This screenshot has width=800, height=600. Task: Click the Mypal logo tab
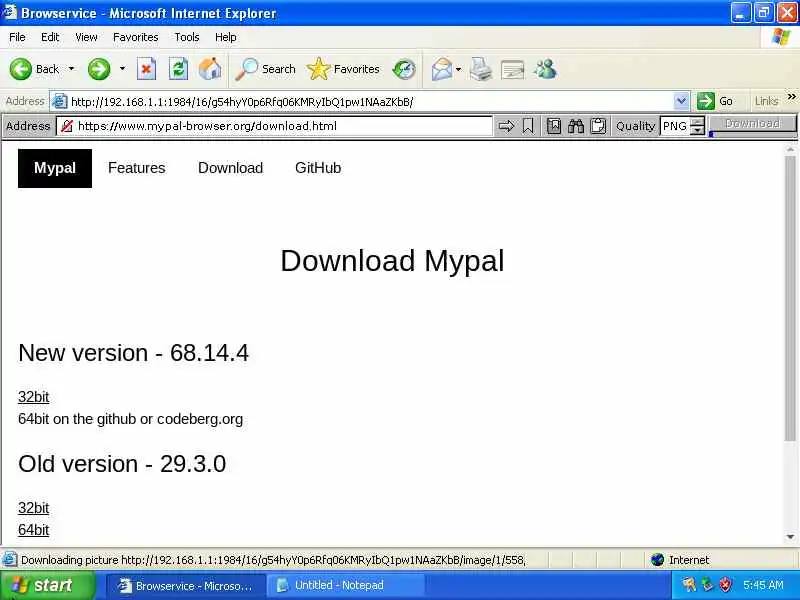(x=55, y=168)
